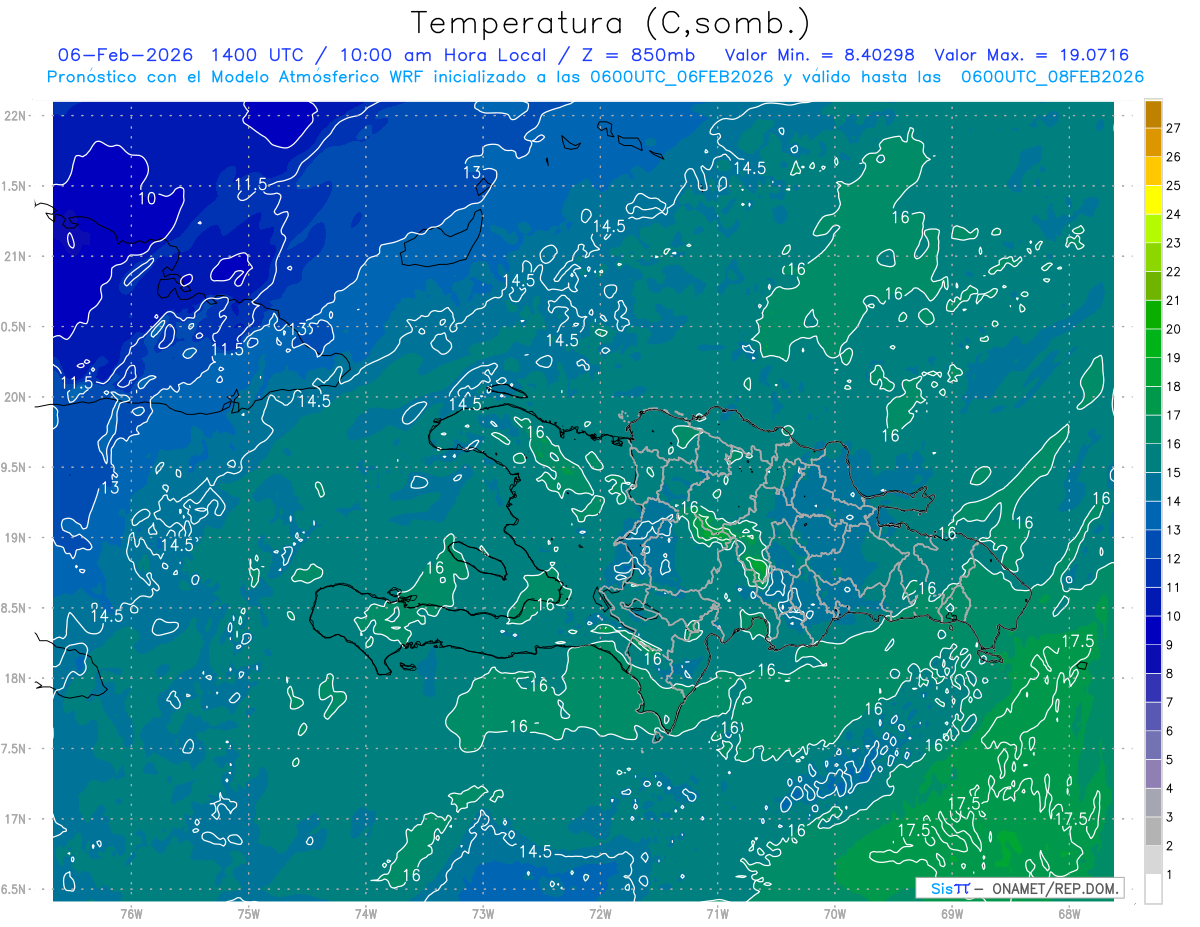Click the color scale label "3"

coord(1170,818)
